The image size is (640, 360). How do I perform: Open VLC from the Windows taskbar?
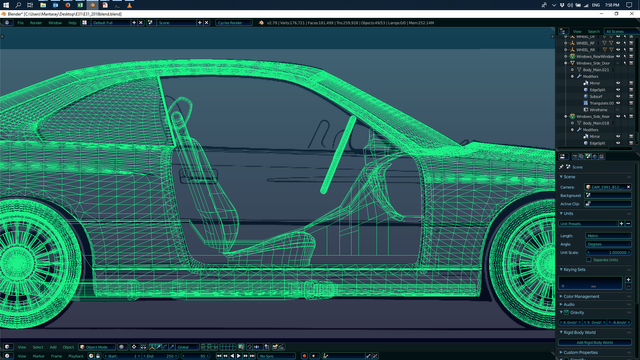click(129, 5)
